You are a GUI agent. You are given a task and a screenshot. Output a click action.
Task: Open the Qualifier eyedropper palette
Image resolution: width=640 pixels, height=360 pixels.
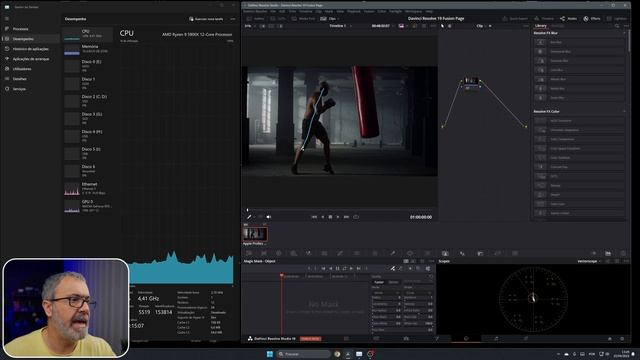392,253
